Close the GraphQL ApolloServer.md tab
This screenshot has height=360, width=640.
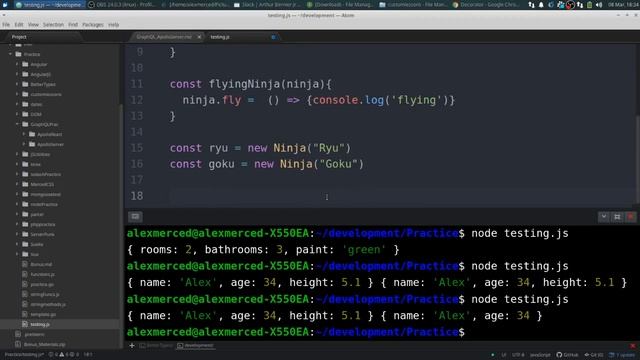[x=199, y=37]
